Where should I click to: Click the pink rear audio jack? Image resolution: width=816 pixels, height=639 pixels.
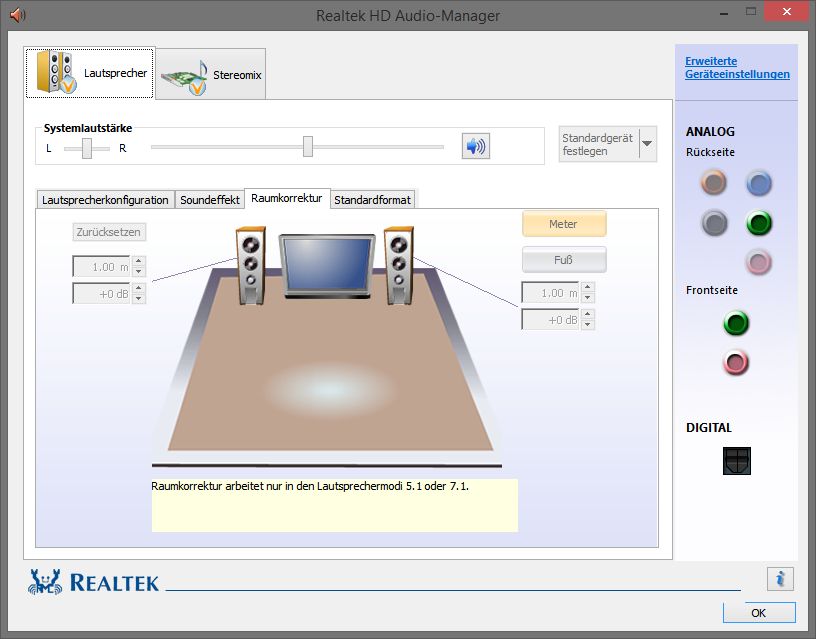coord(759,262)
